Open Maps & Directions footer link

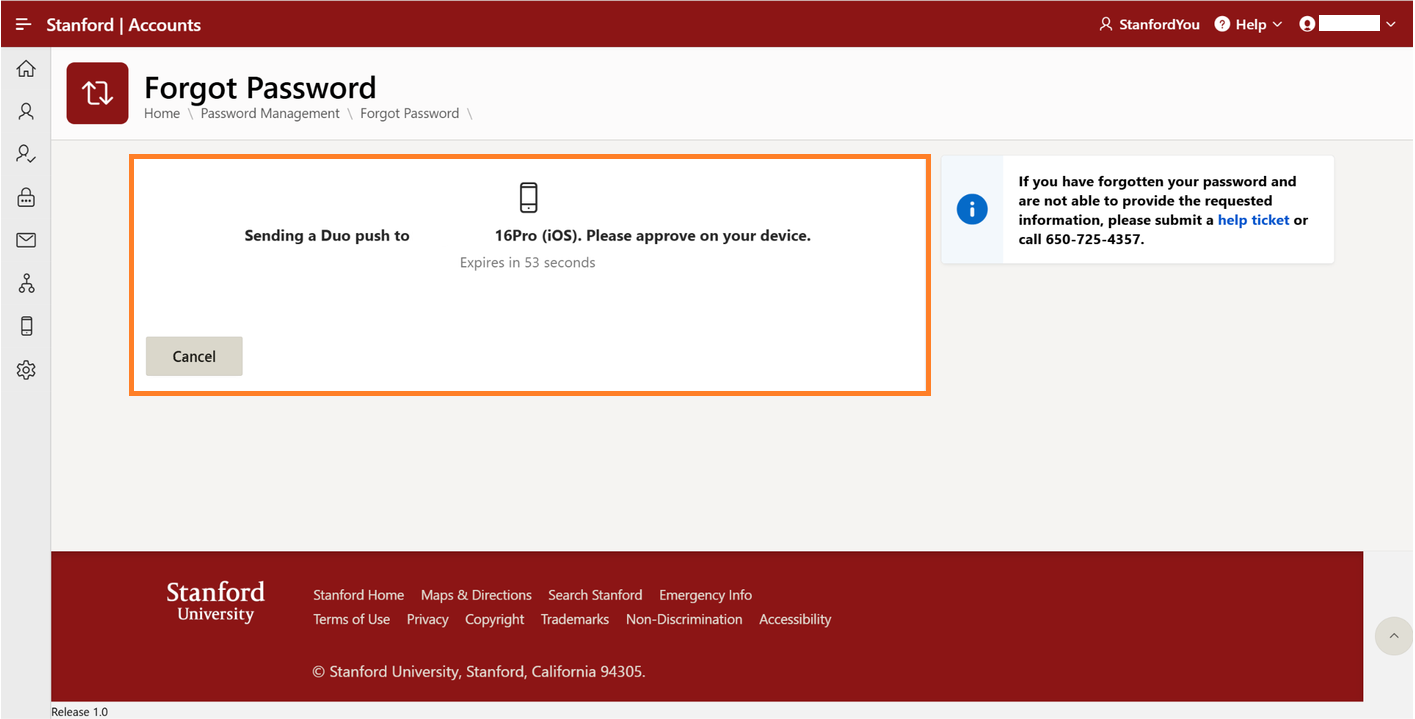click(476, 595)
